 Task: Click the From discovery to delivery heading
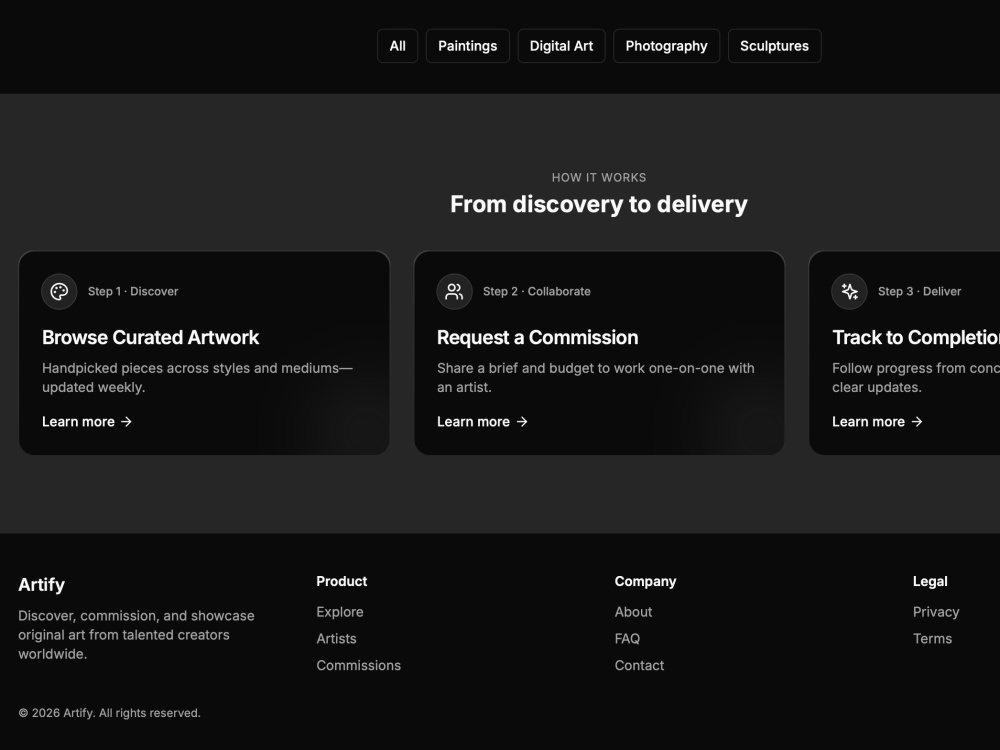[x=599, y=204]
